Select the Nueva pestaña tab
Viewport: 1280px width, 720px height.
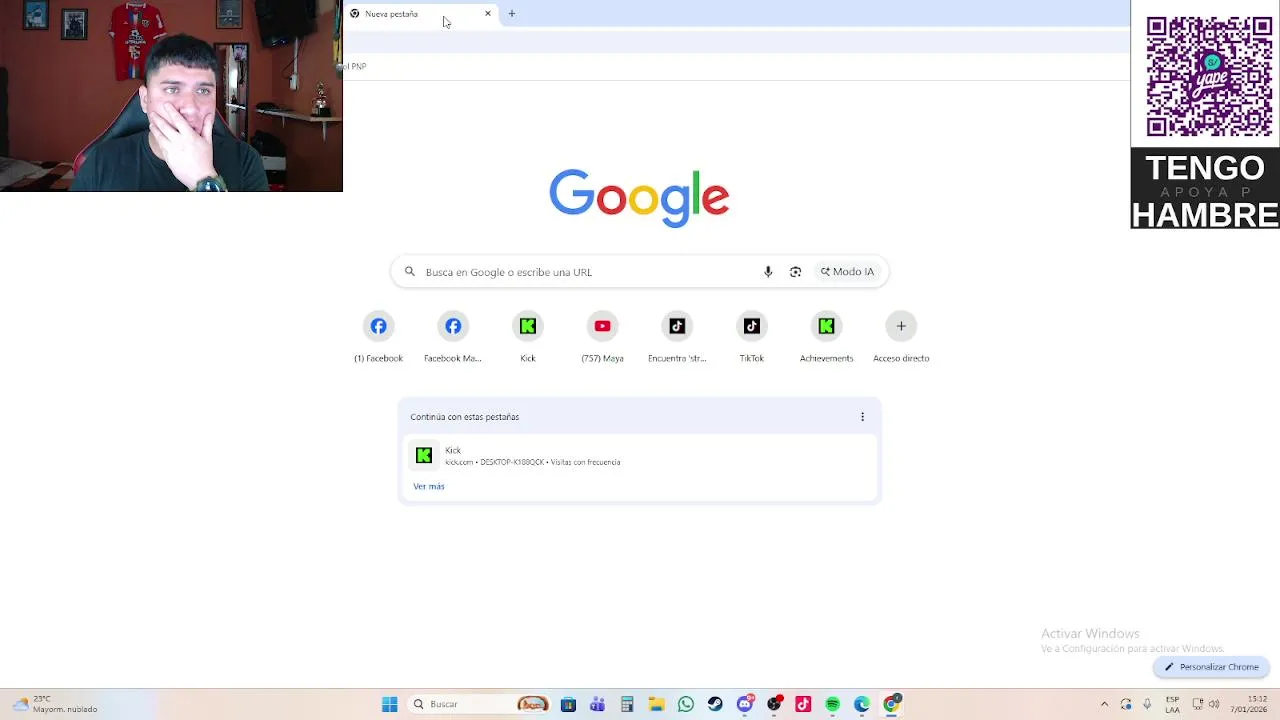pos(420,14)
